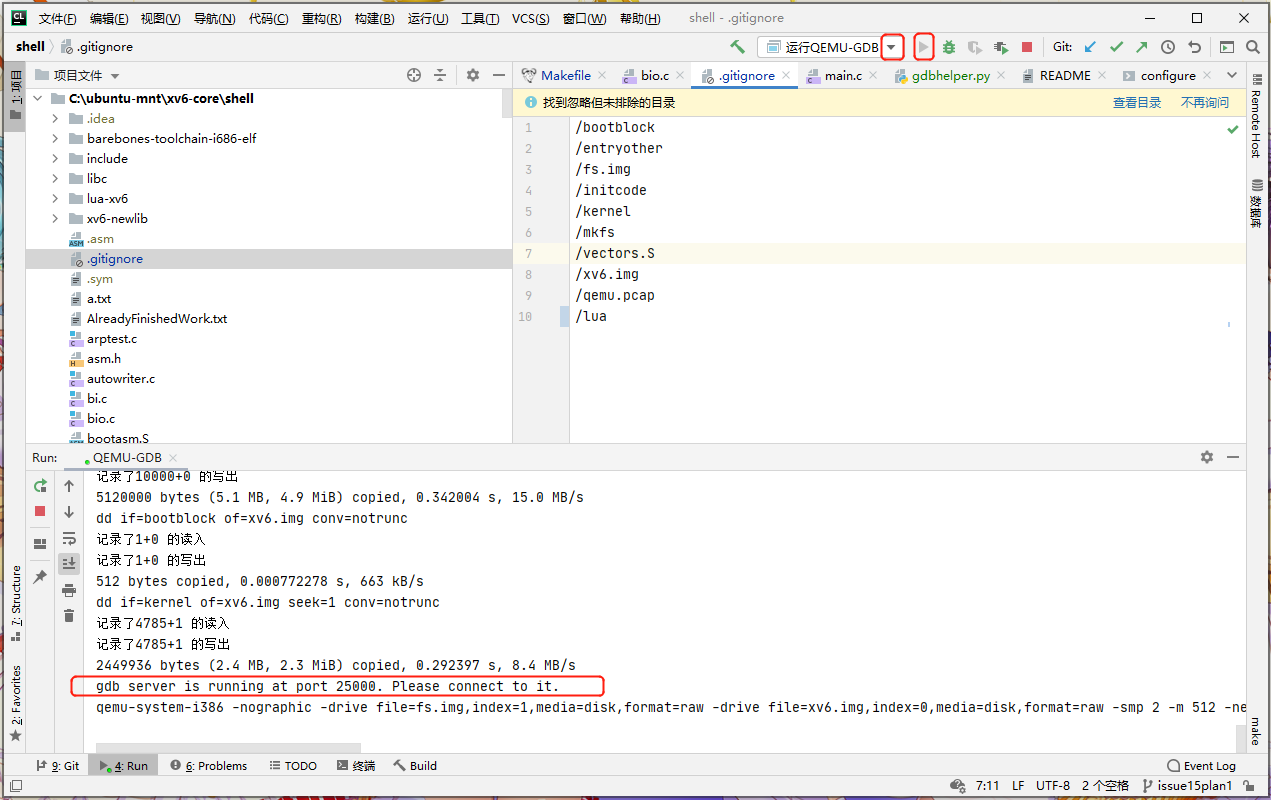This screenshot has height=800, width=1271.
Task: Click the Git commit checkmark icon
Action: (x=1116, y=47)
